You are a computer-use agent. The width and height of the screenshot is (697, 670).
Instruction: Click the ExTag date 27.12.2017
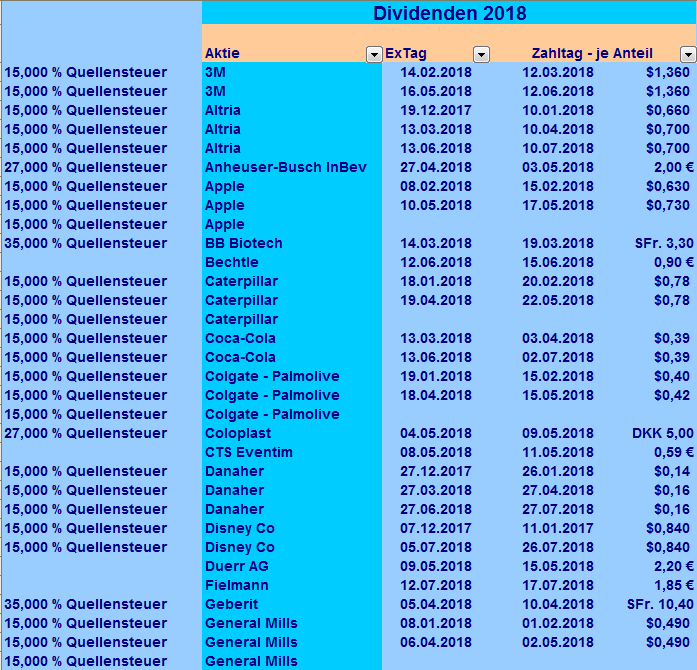(x=436, y=471)
